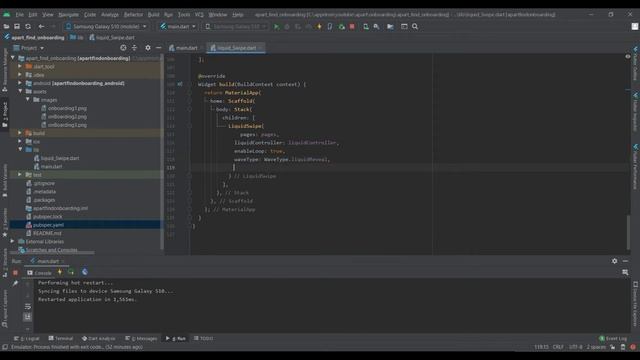Click the red Stop button in main toolbar
This screenshot has height=360, width=640.
pyautogui.click(x=352, y=27)
